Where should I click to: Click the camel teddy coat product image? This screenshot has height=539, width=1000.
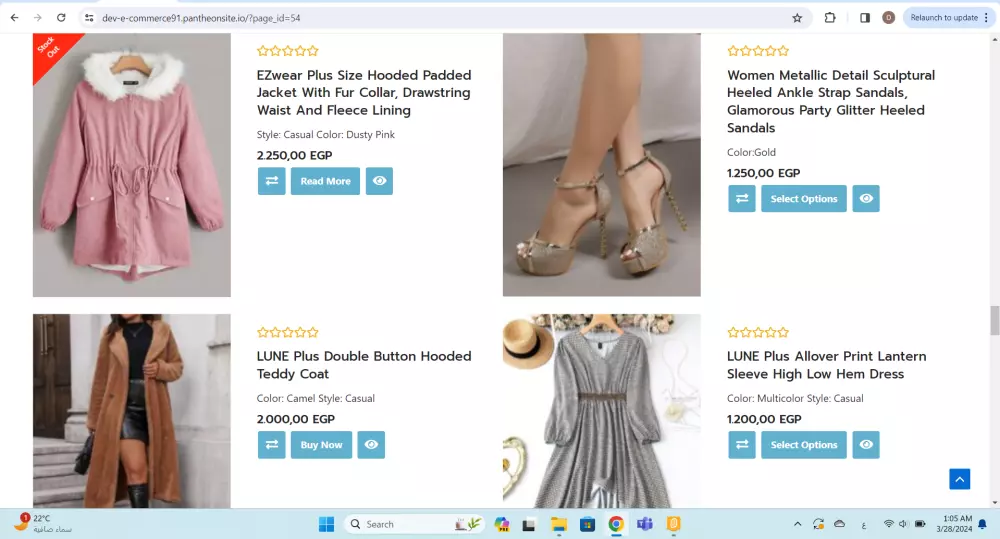(x=132, y=411)
